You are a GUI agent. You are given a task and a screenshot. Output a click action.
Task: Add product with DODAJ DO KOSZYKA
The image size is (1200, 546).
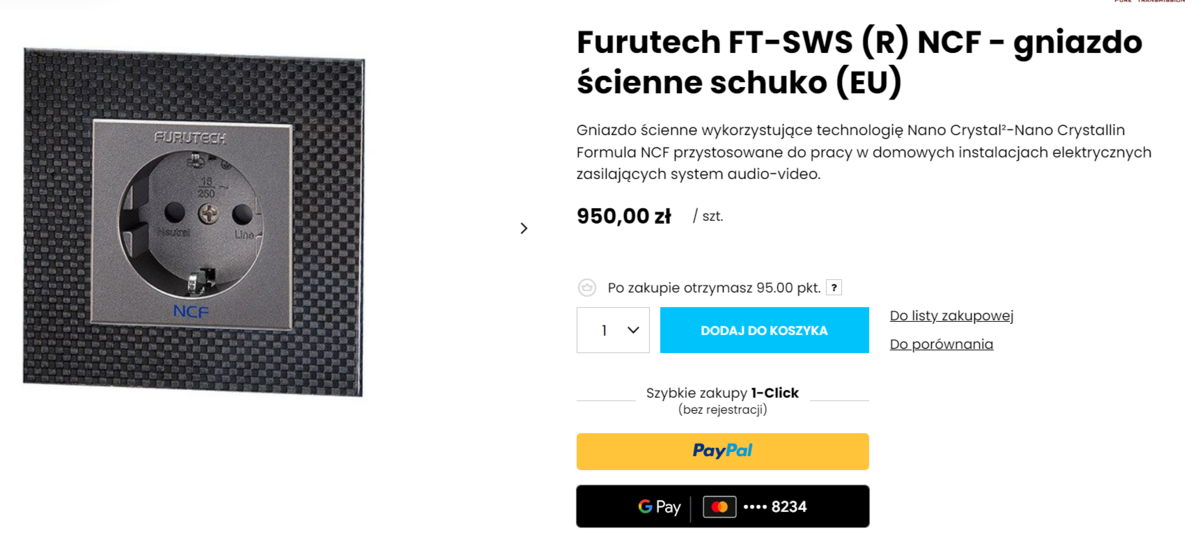(x=764, y=330)
